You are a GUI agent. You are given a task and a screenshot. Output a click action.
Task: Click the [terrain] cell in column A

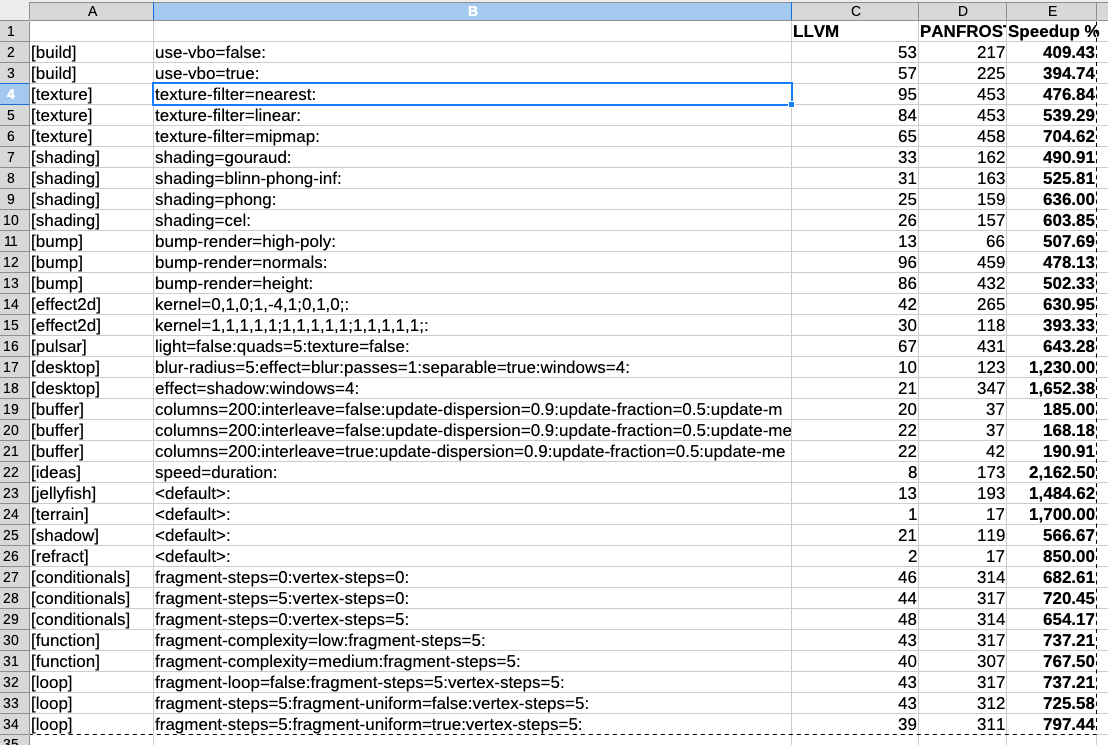(91, 514)
